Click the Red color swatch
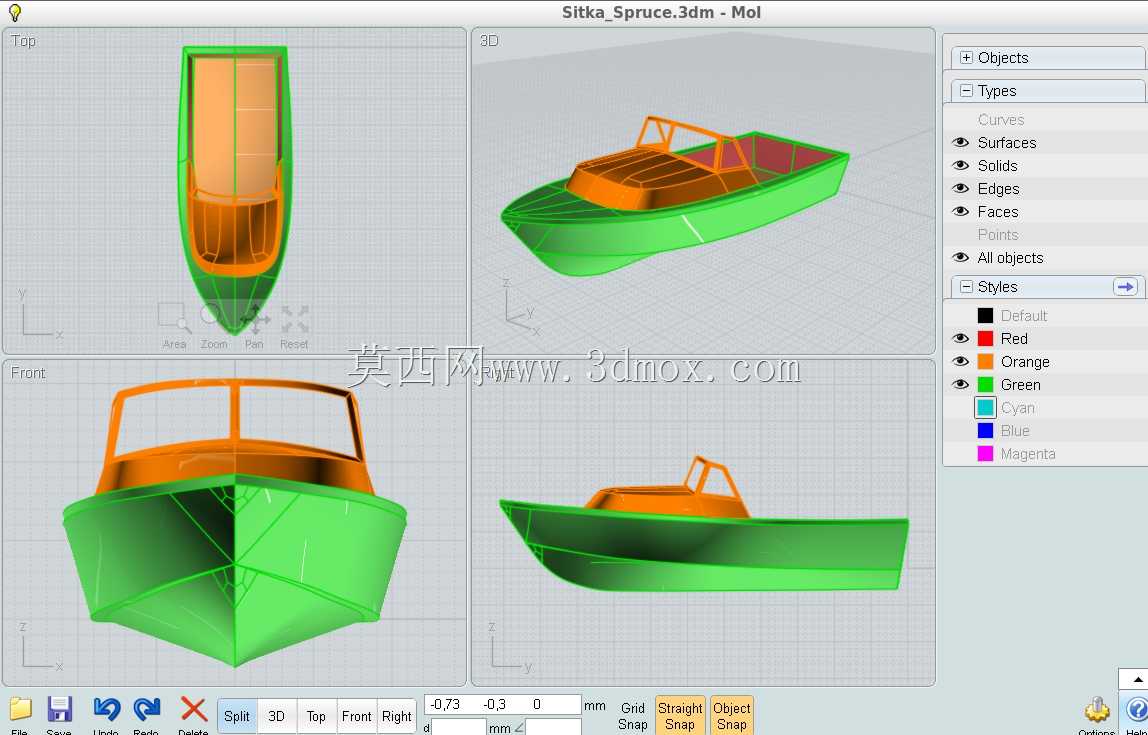Image resolution: width=1148 pixels, height=735 pixels. [985, 338]
